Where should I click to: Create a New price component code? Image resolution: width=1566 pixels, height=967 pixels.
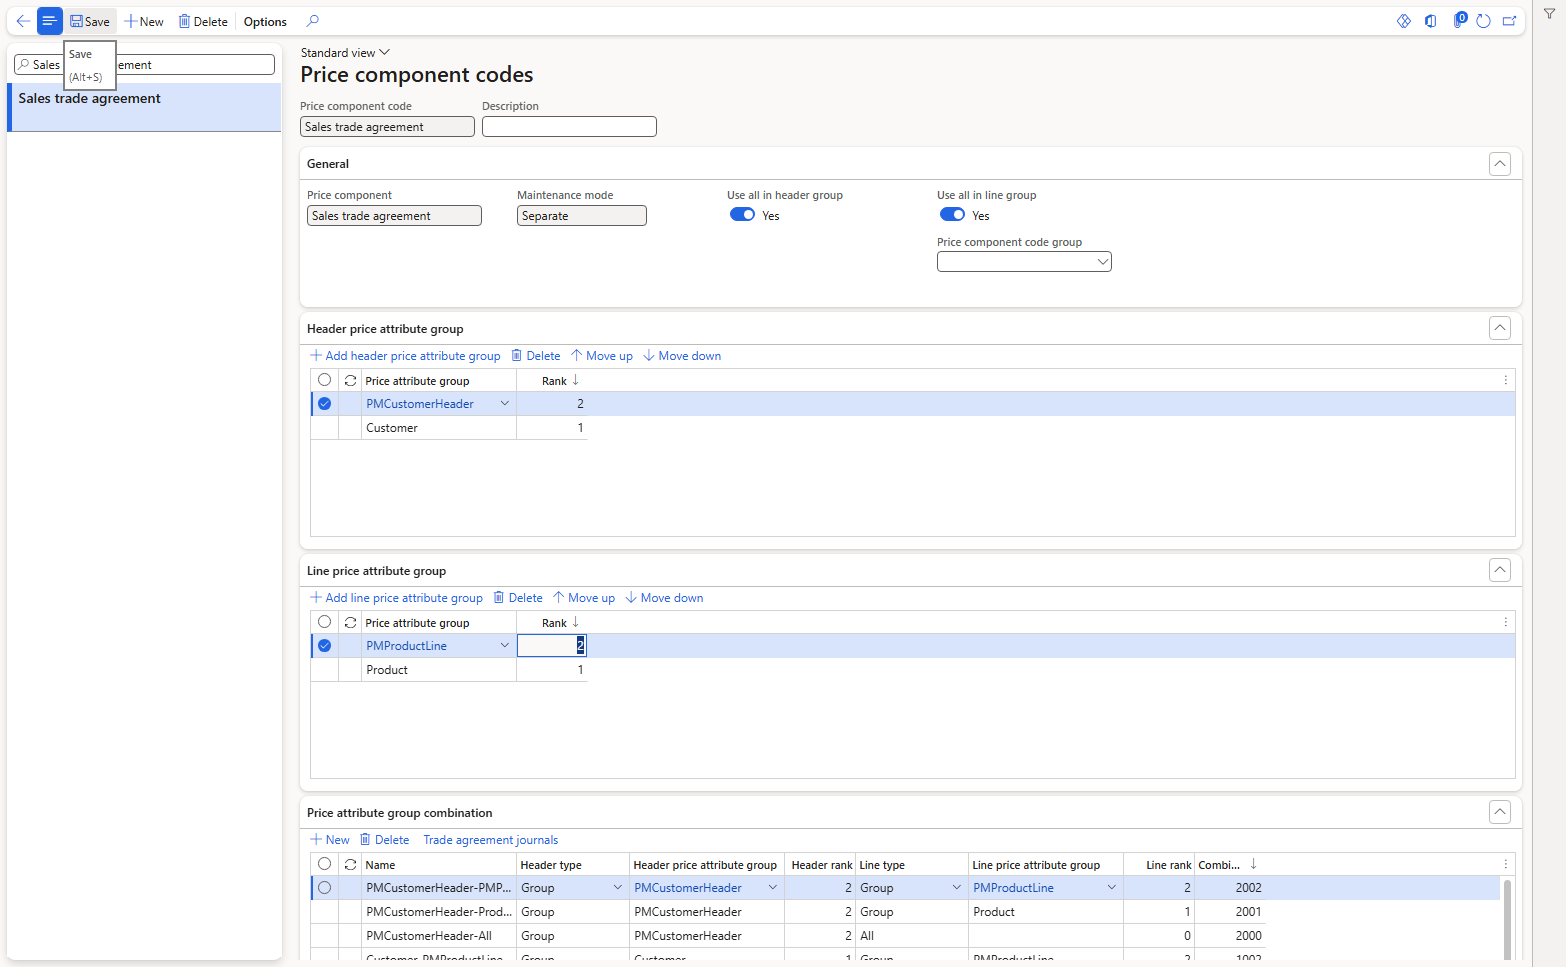pos(144,21)
